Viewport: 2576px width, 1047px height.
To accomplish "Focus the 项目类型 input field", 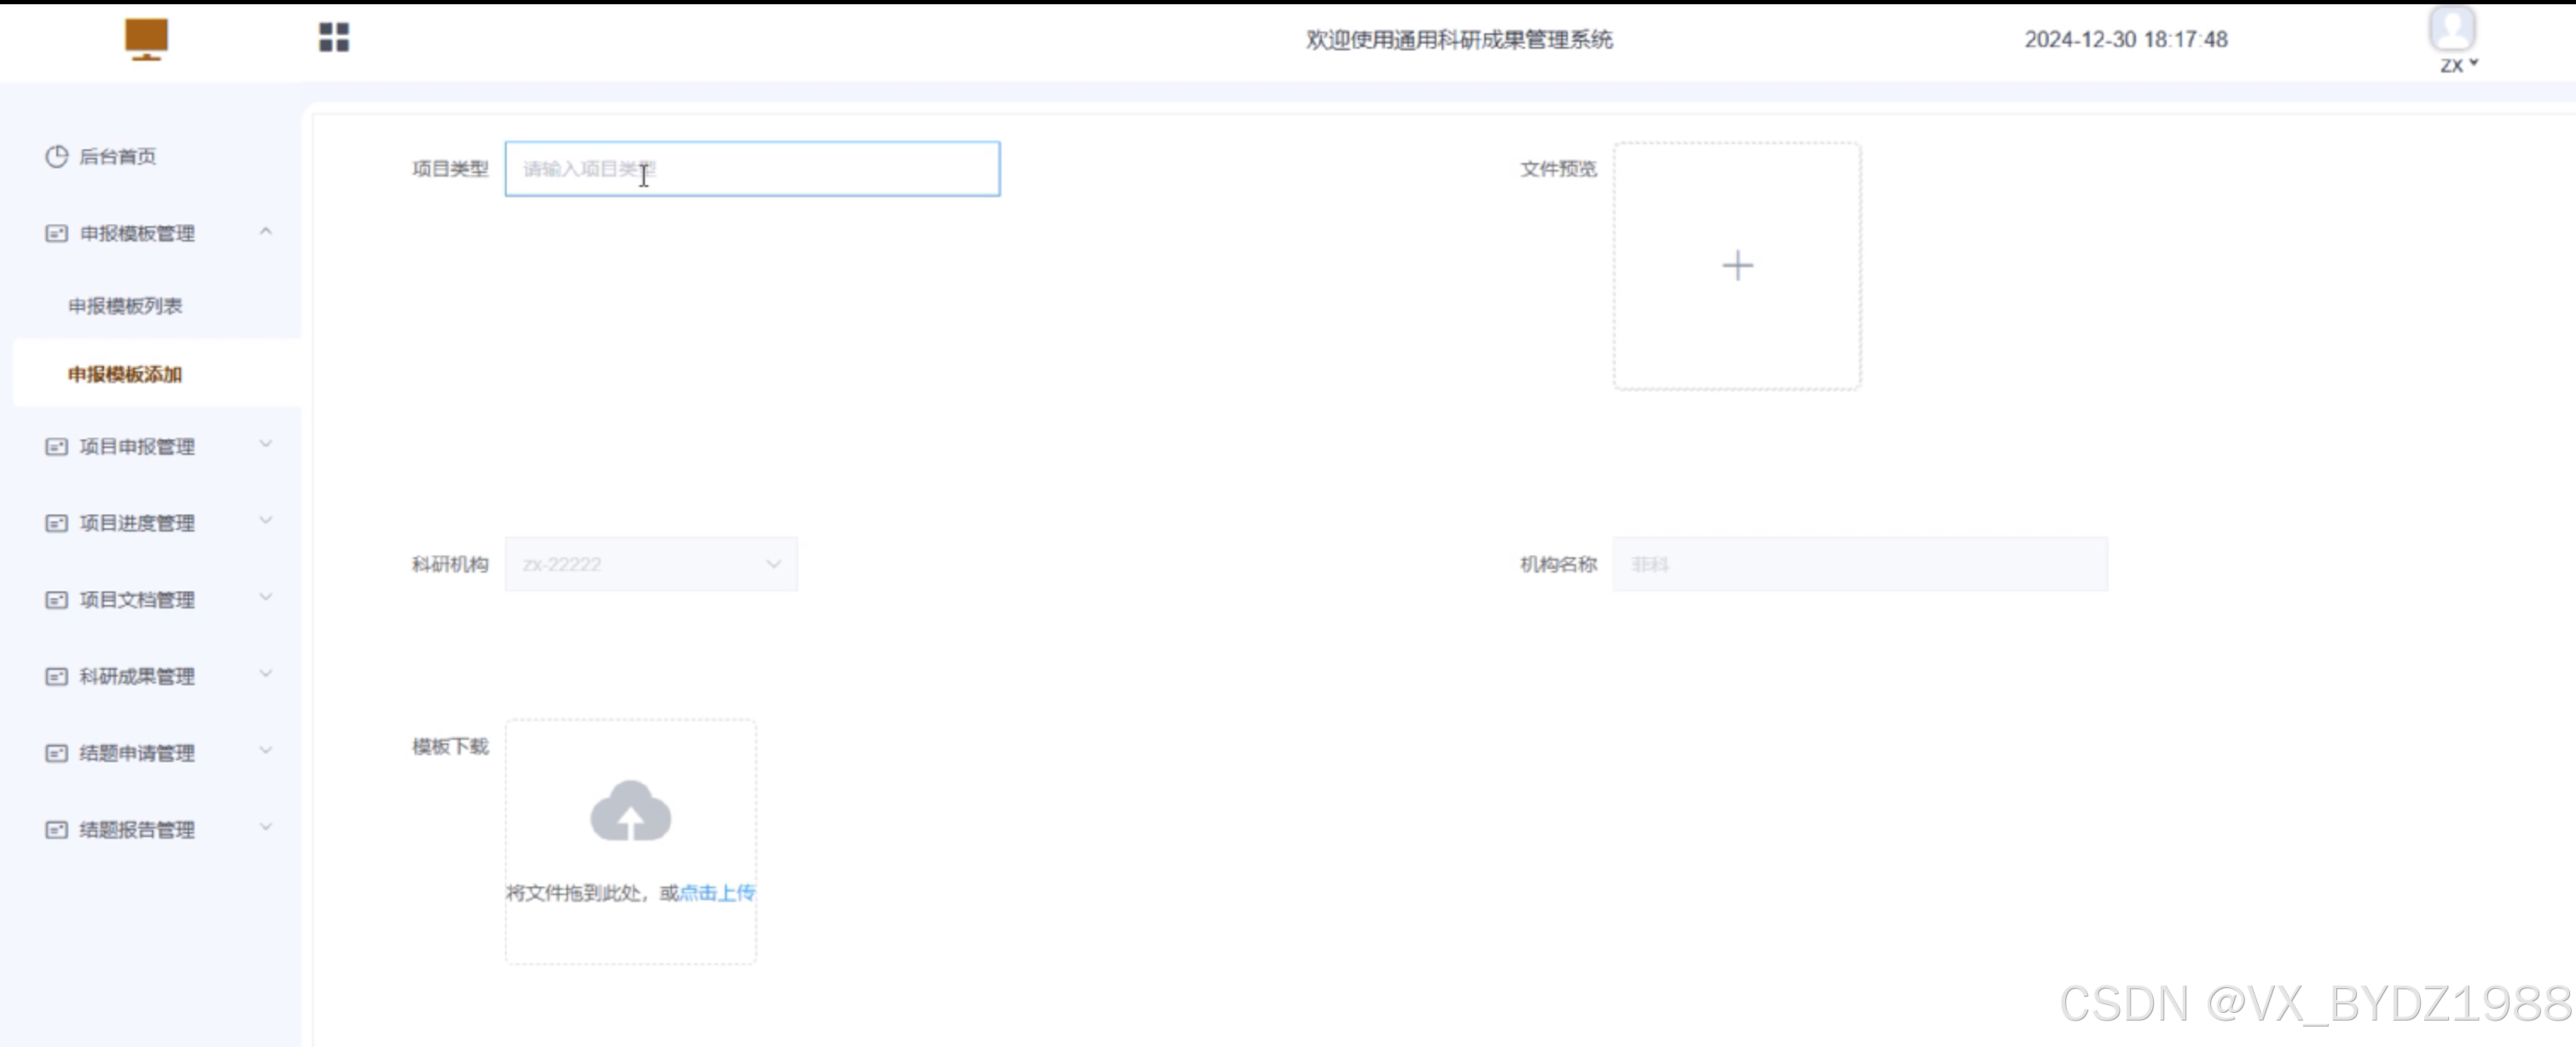I will tap(752, 169).
